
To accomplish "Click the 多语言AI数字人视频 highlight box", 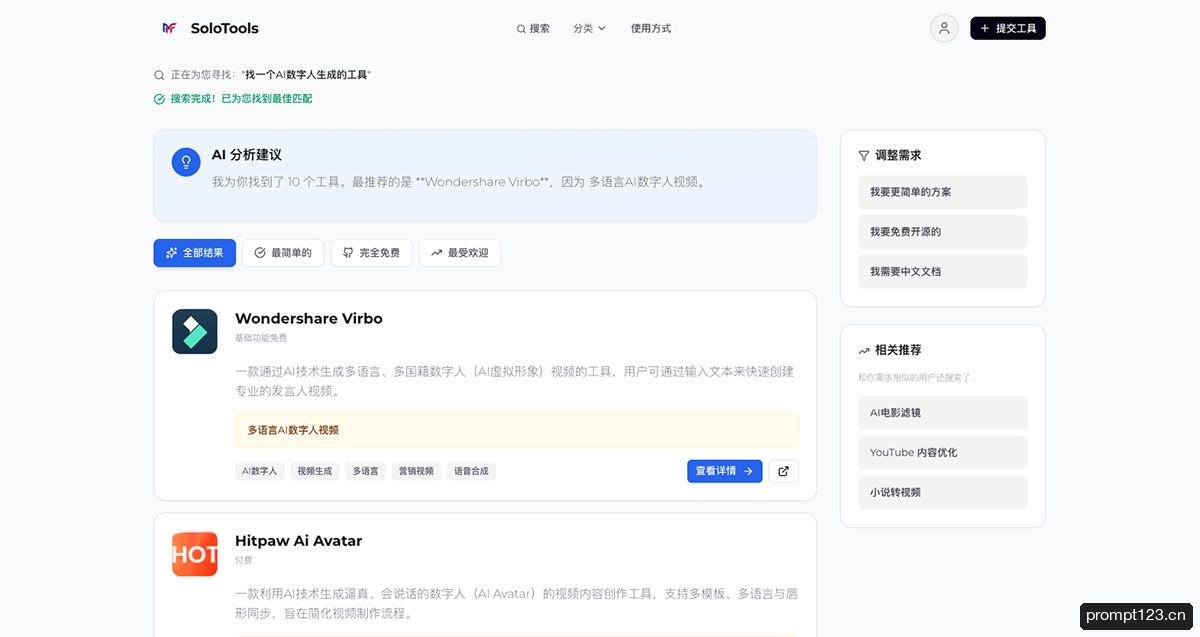I will click(x=517, y=430).
